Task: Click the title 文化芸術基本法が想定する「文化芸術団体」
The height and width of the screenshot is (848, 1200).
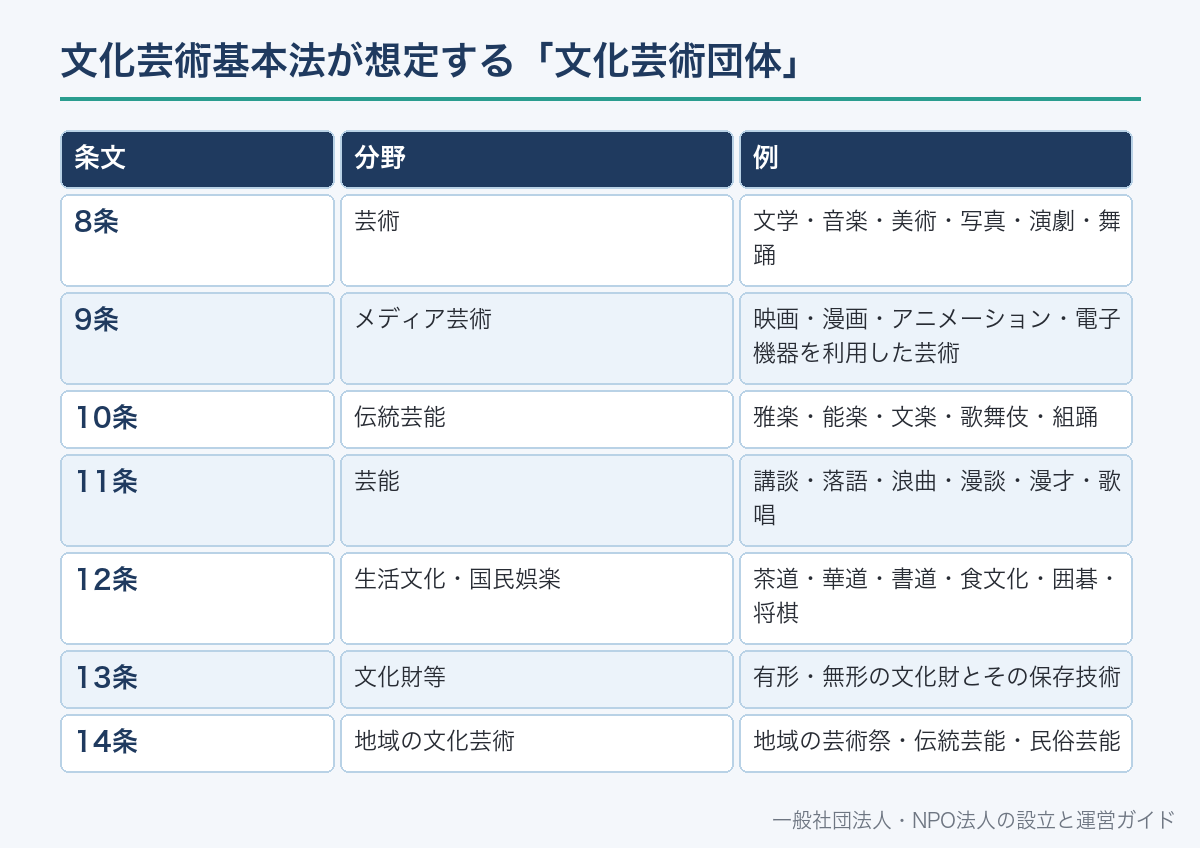Action: pos(429,61)
